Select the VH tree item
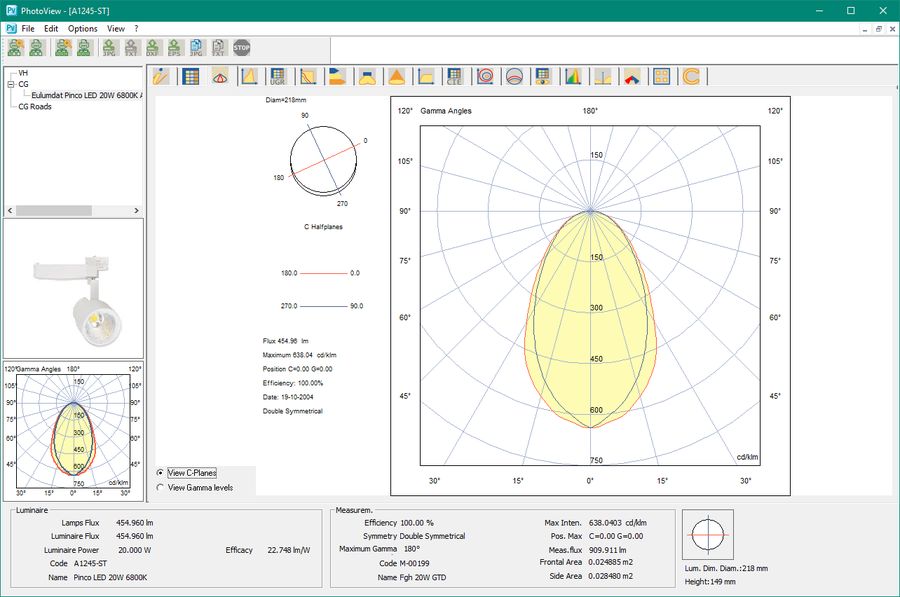The image size is (900, 597). pos(23,73)
